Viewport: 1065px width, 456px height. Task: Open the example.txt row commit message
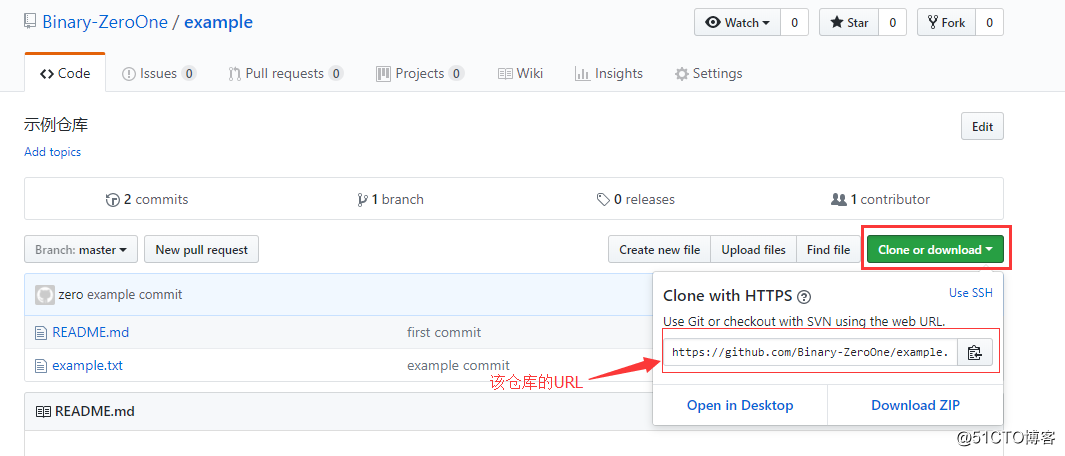[x=458, y=366]
